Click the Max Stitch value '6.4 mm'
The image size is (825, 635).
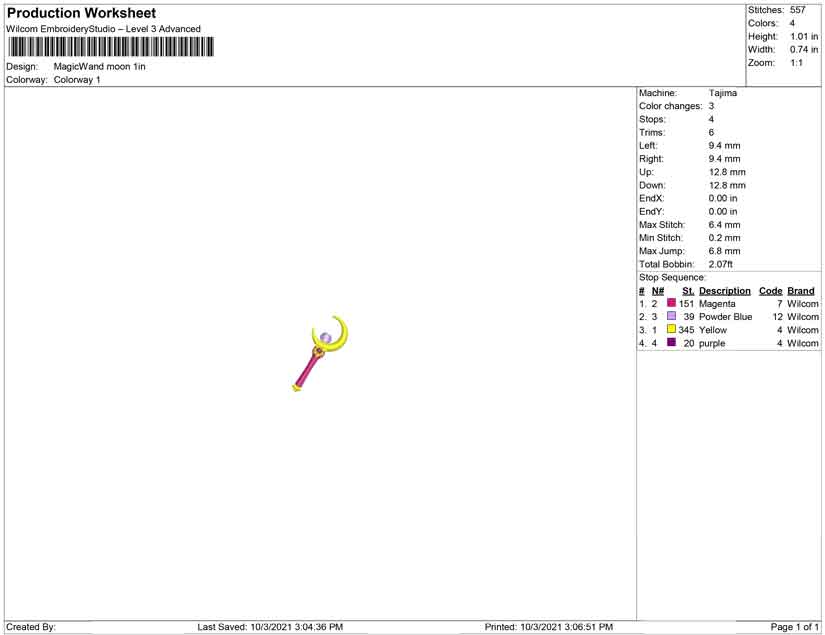[x=724, y=225]
